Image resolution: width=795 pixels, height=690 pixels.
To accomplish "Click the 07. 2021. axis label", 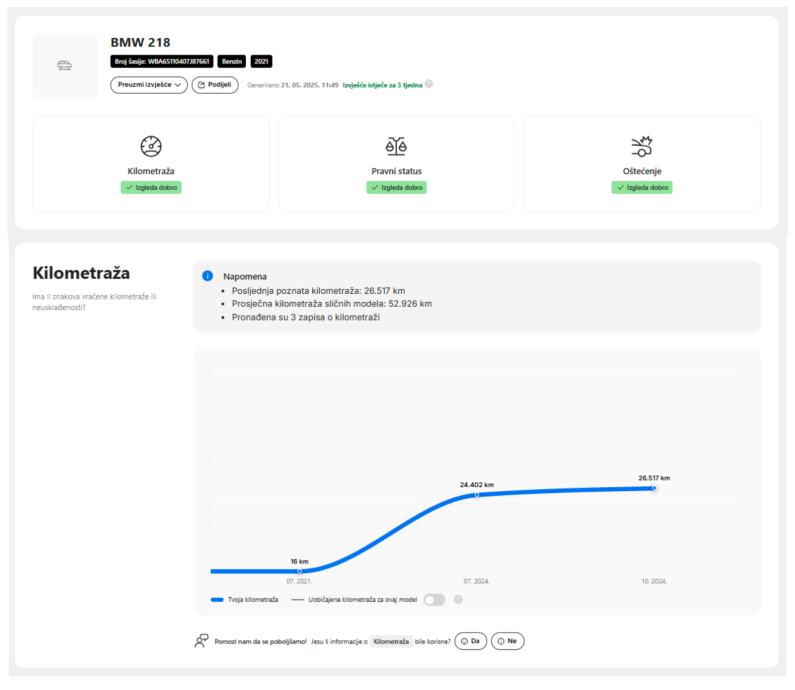I will (x=299, y=581).
